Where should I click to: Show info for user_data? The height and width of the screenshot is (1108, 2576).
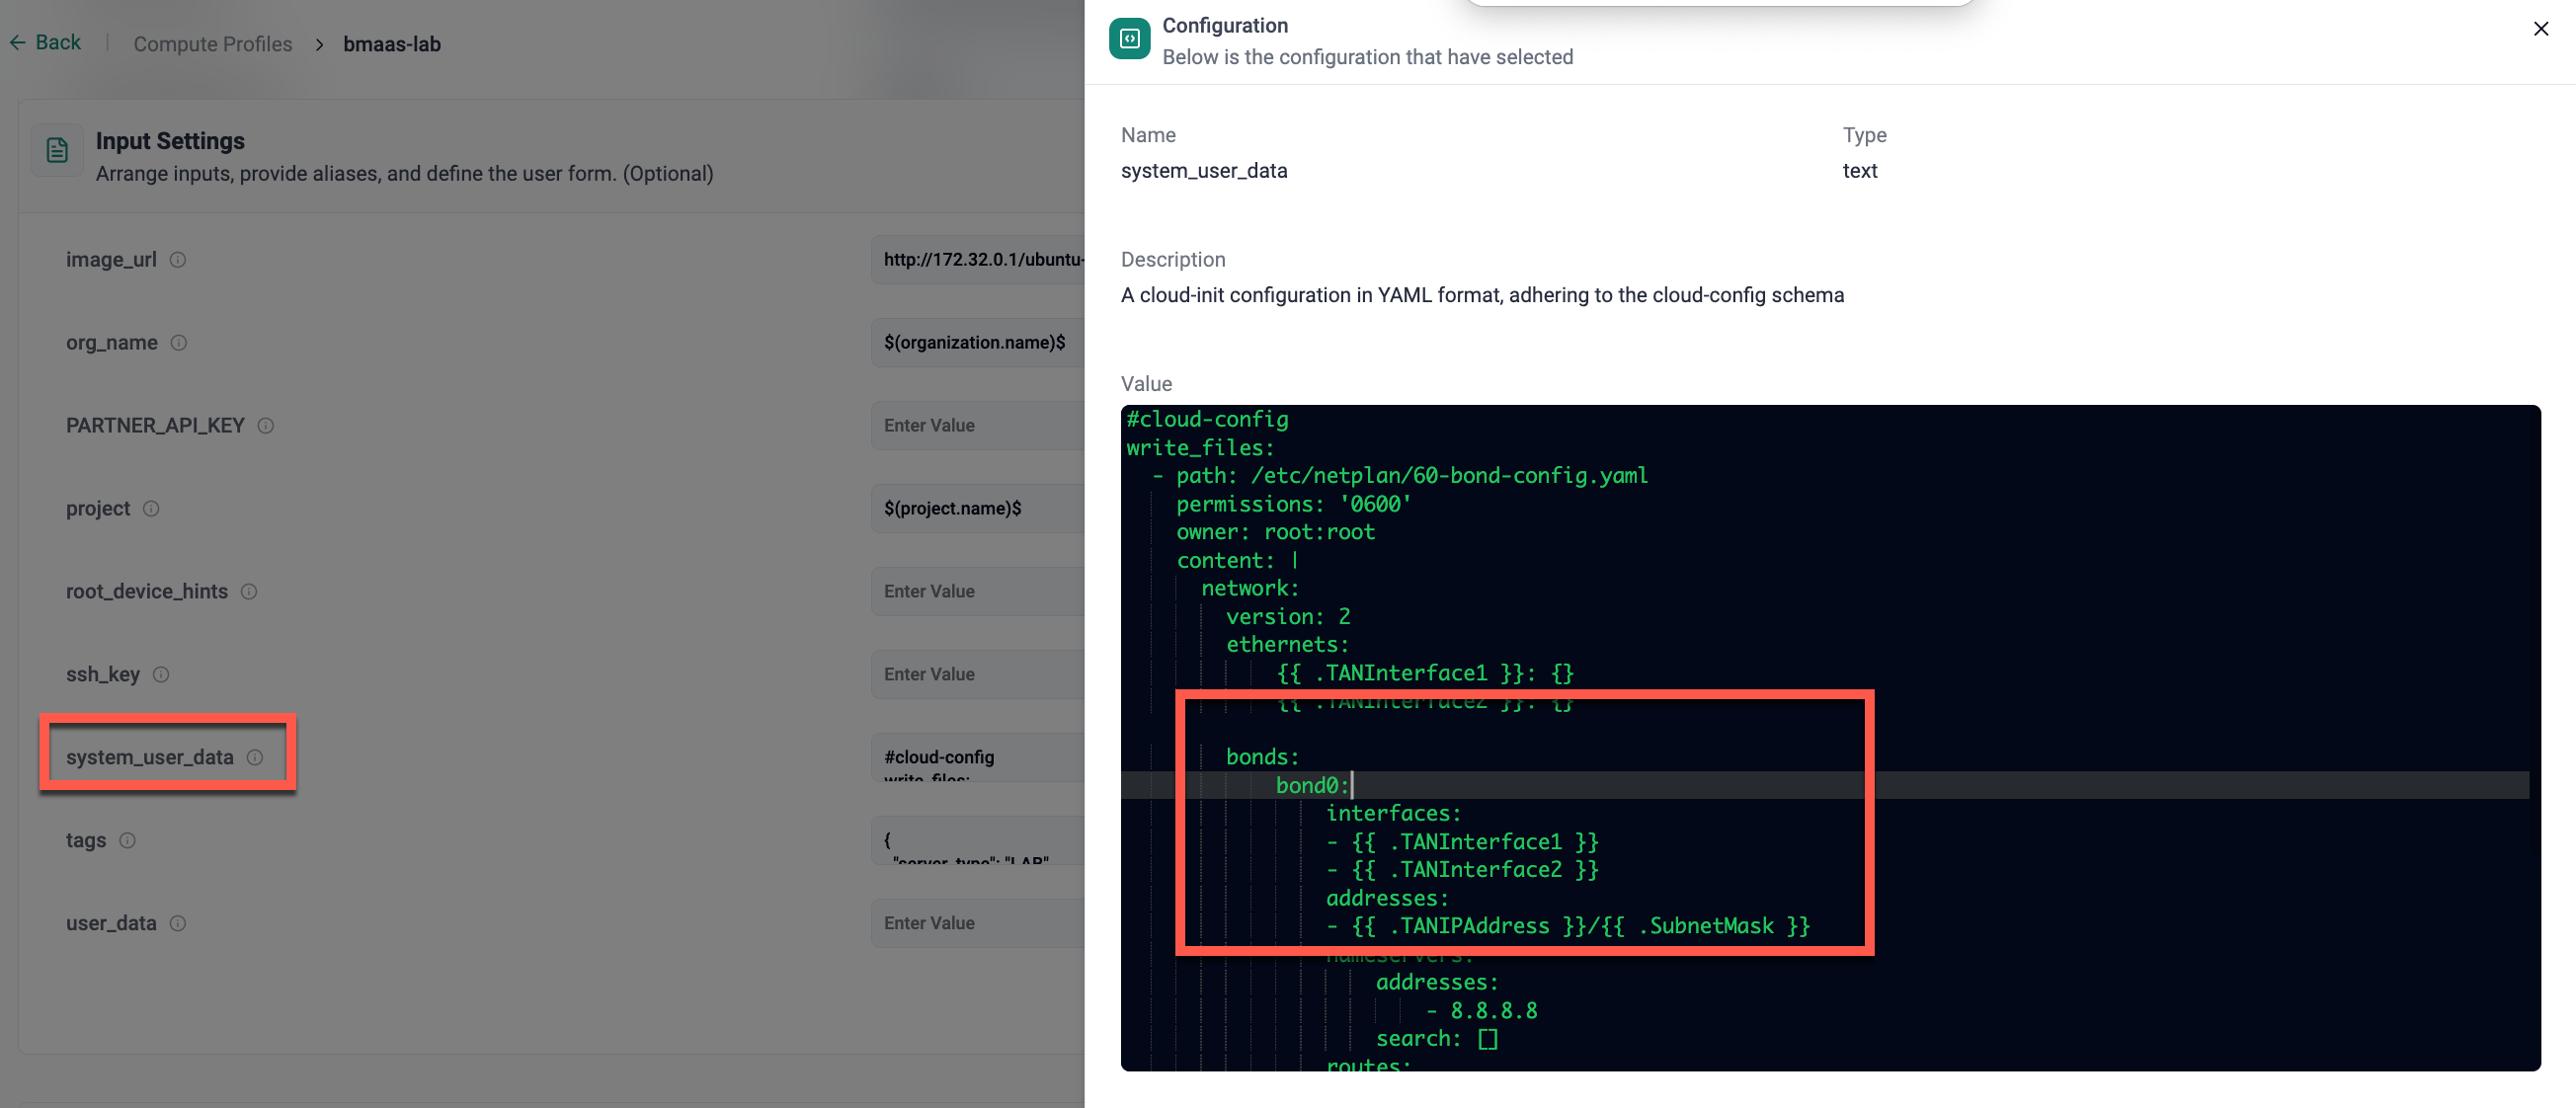tap(178, 924)
